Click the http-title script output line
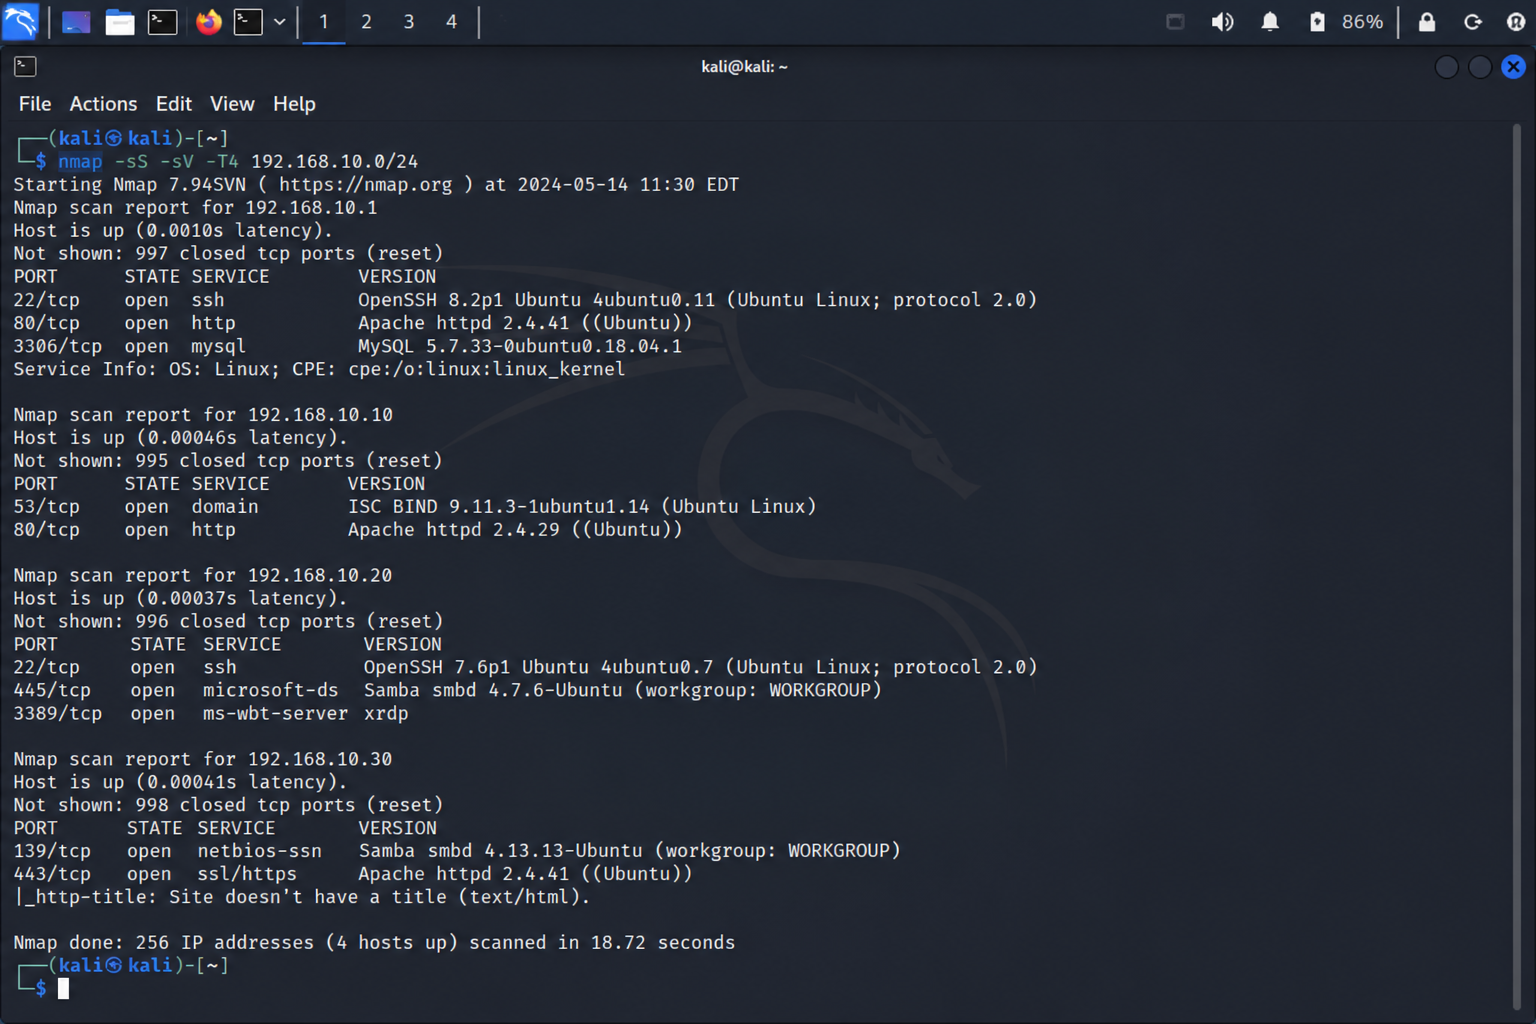Viewport: 1536px width, 1024px height. 302,896
